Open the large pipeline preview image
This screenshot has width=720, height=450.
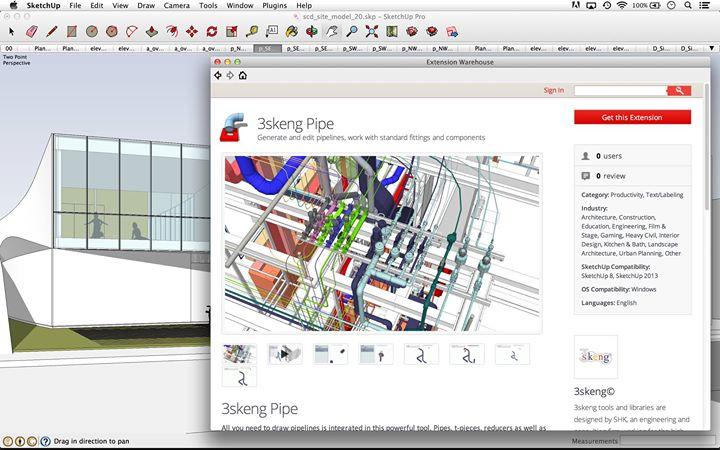click(382, 243)
